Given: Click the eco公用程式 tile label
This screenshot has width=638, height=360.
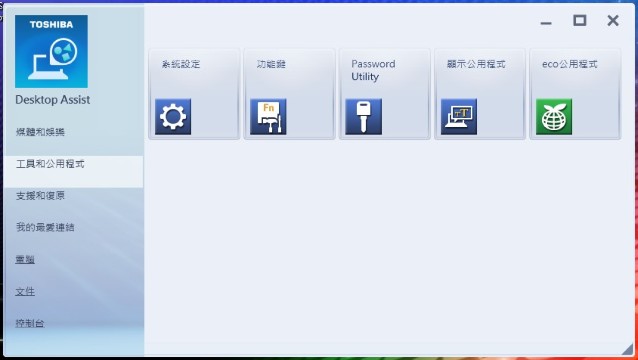Looking at the screenshot, I should (x=570, y=64).
